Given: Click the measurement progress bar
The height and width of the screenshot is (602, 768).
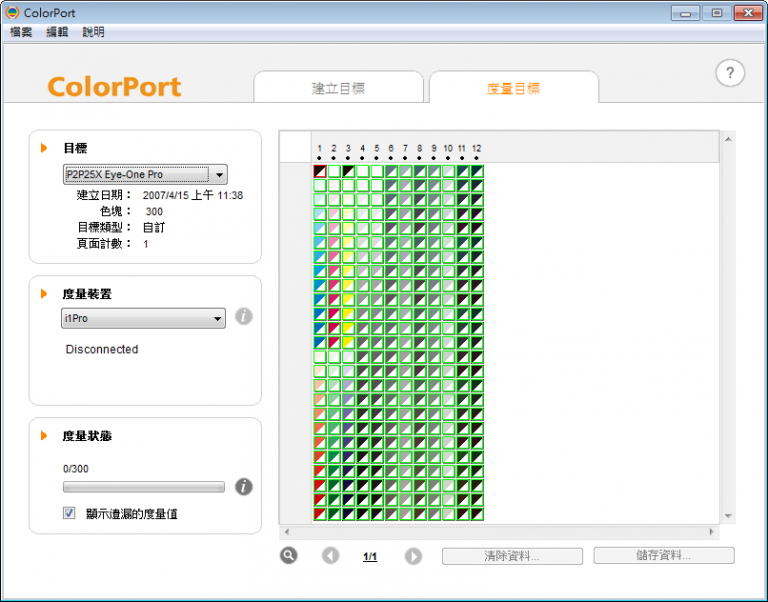Looking at the screenshot, I should (144, 487).
